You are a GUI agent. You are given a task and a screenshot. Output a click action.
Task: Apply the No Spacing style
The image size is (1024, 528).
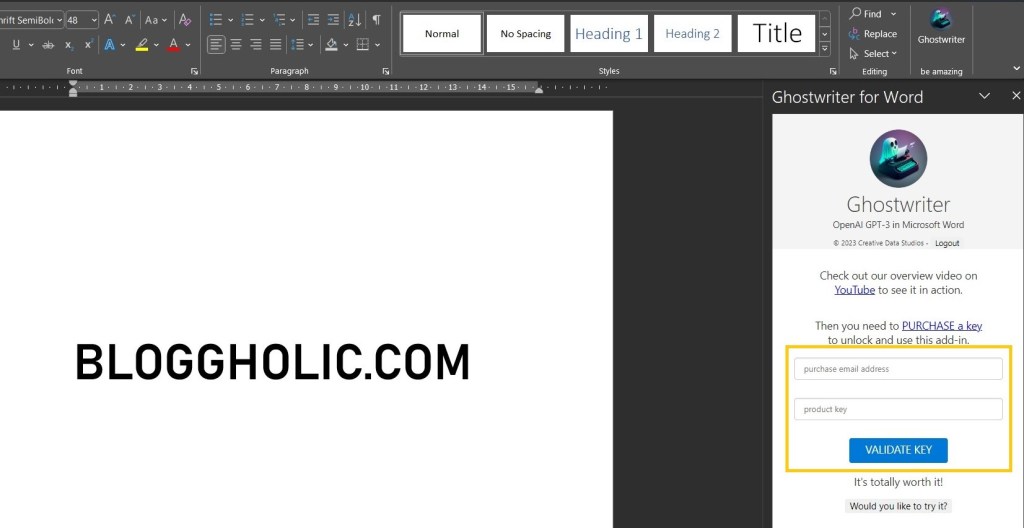(x=526, y=33)
